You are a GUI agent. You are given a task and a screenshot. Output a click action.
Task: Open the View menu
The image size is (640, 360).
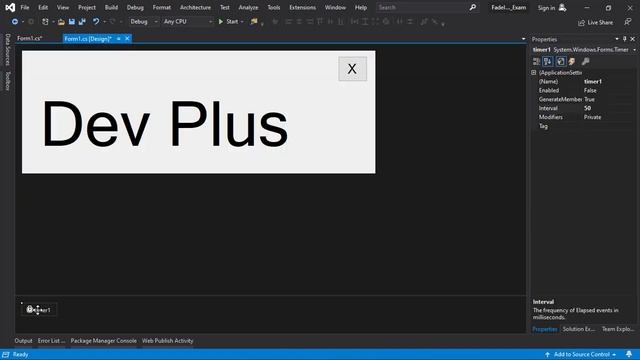point(63,7)
